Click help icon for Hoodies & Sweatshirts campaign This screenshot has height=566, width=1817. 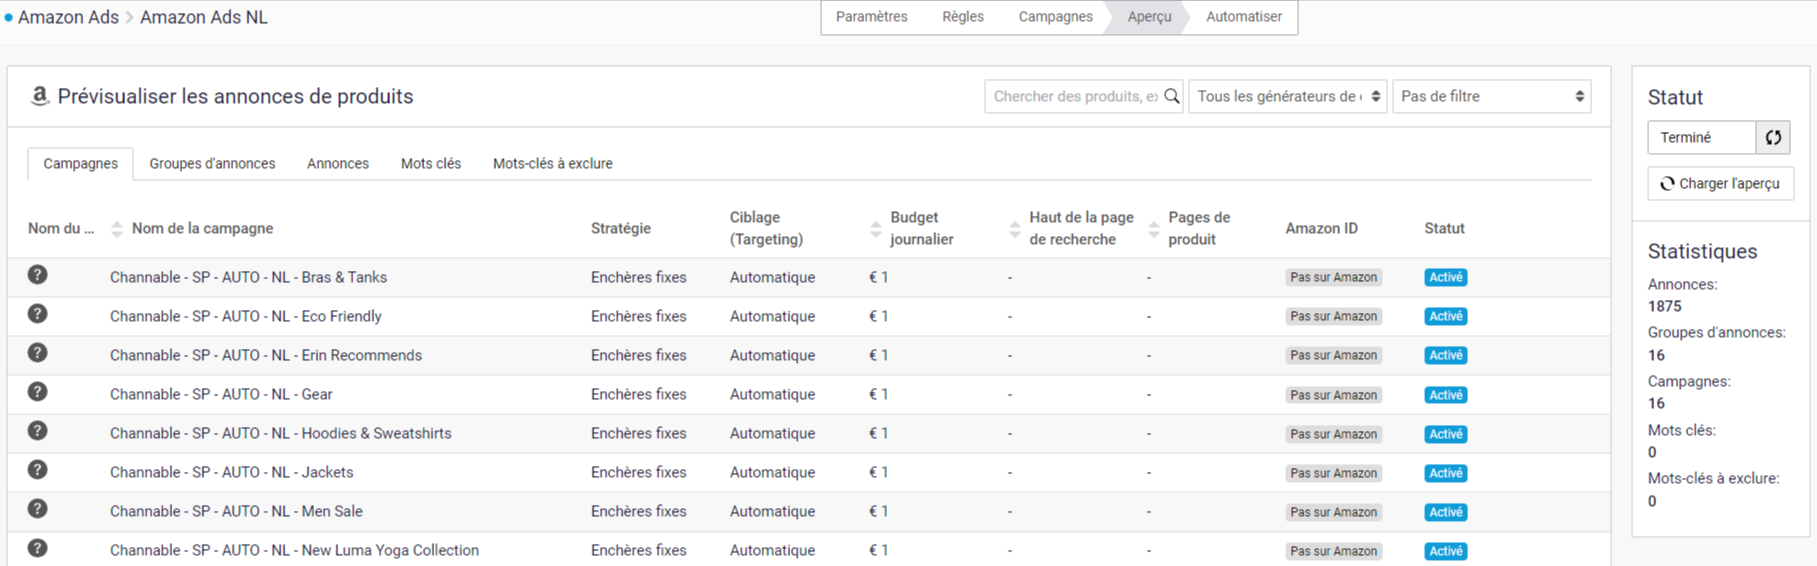click(38, 431)
